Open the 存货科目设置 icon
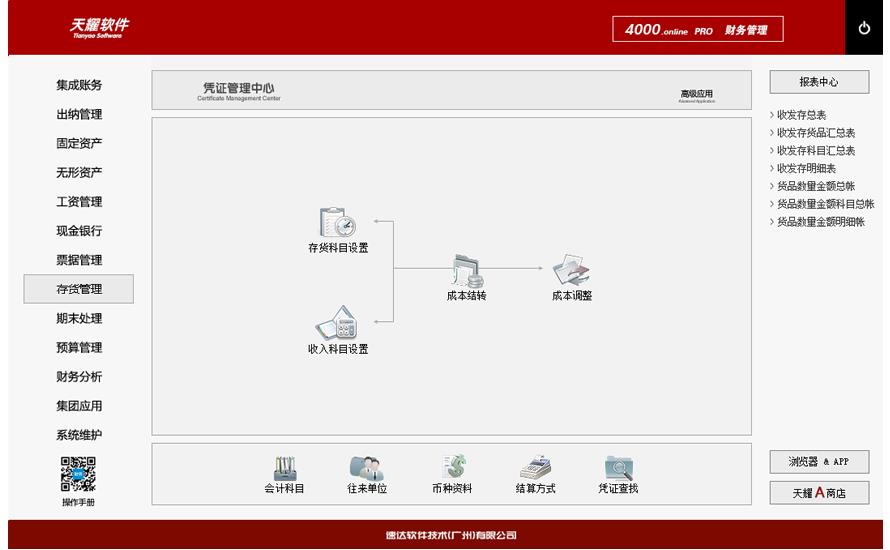The image size is (890, 550). click(x=337, y=223)
